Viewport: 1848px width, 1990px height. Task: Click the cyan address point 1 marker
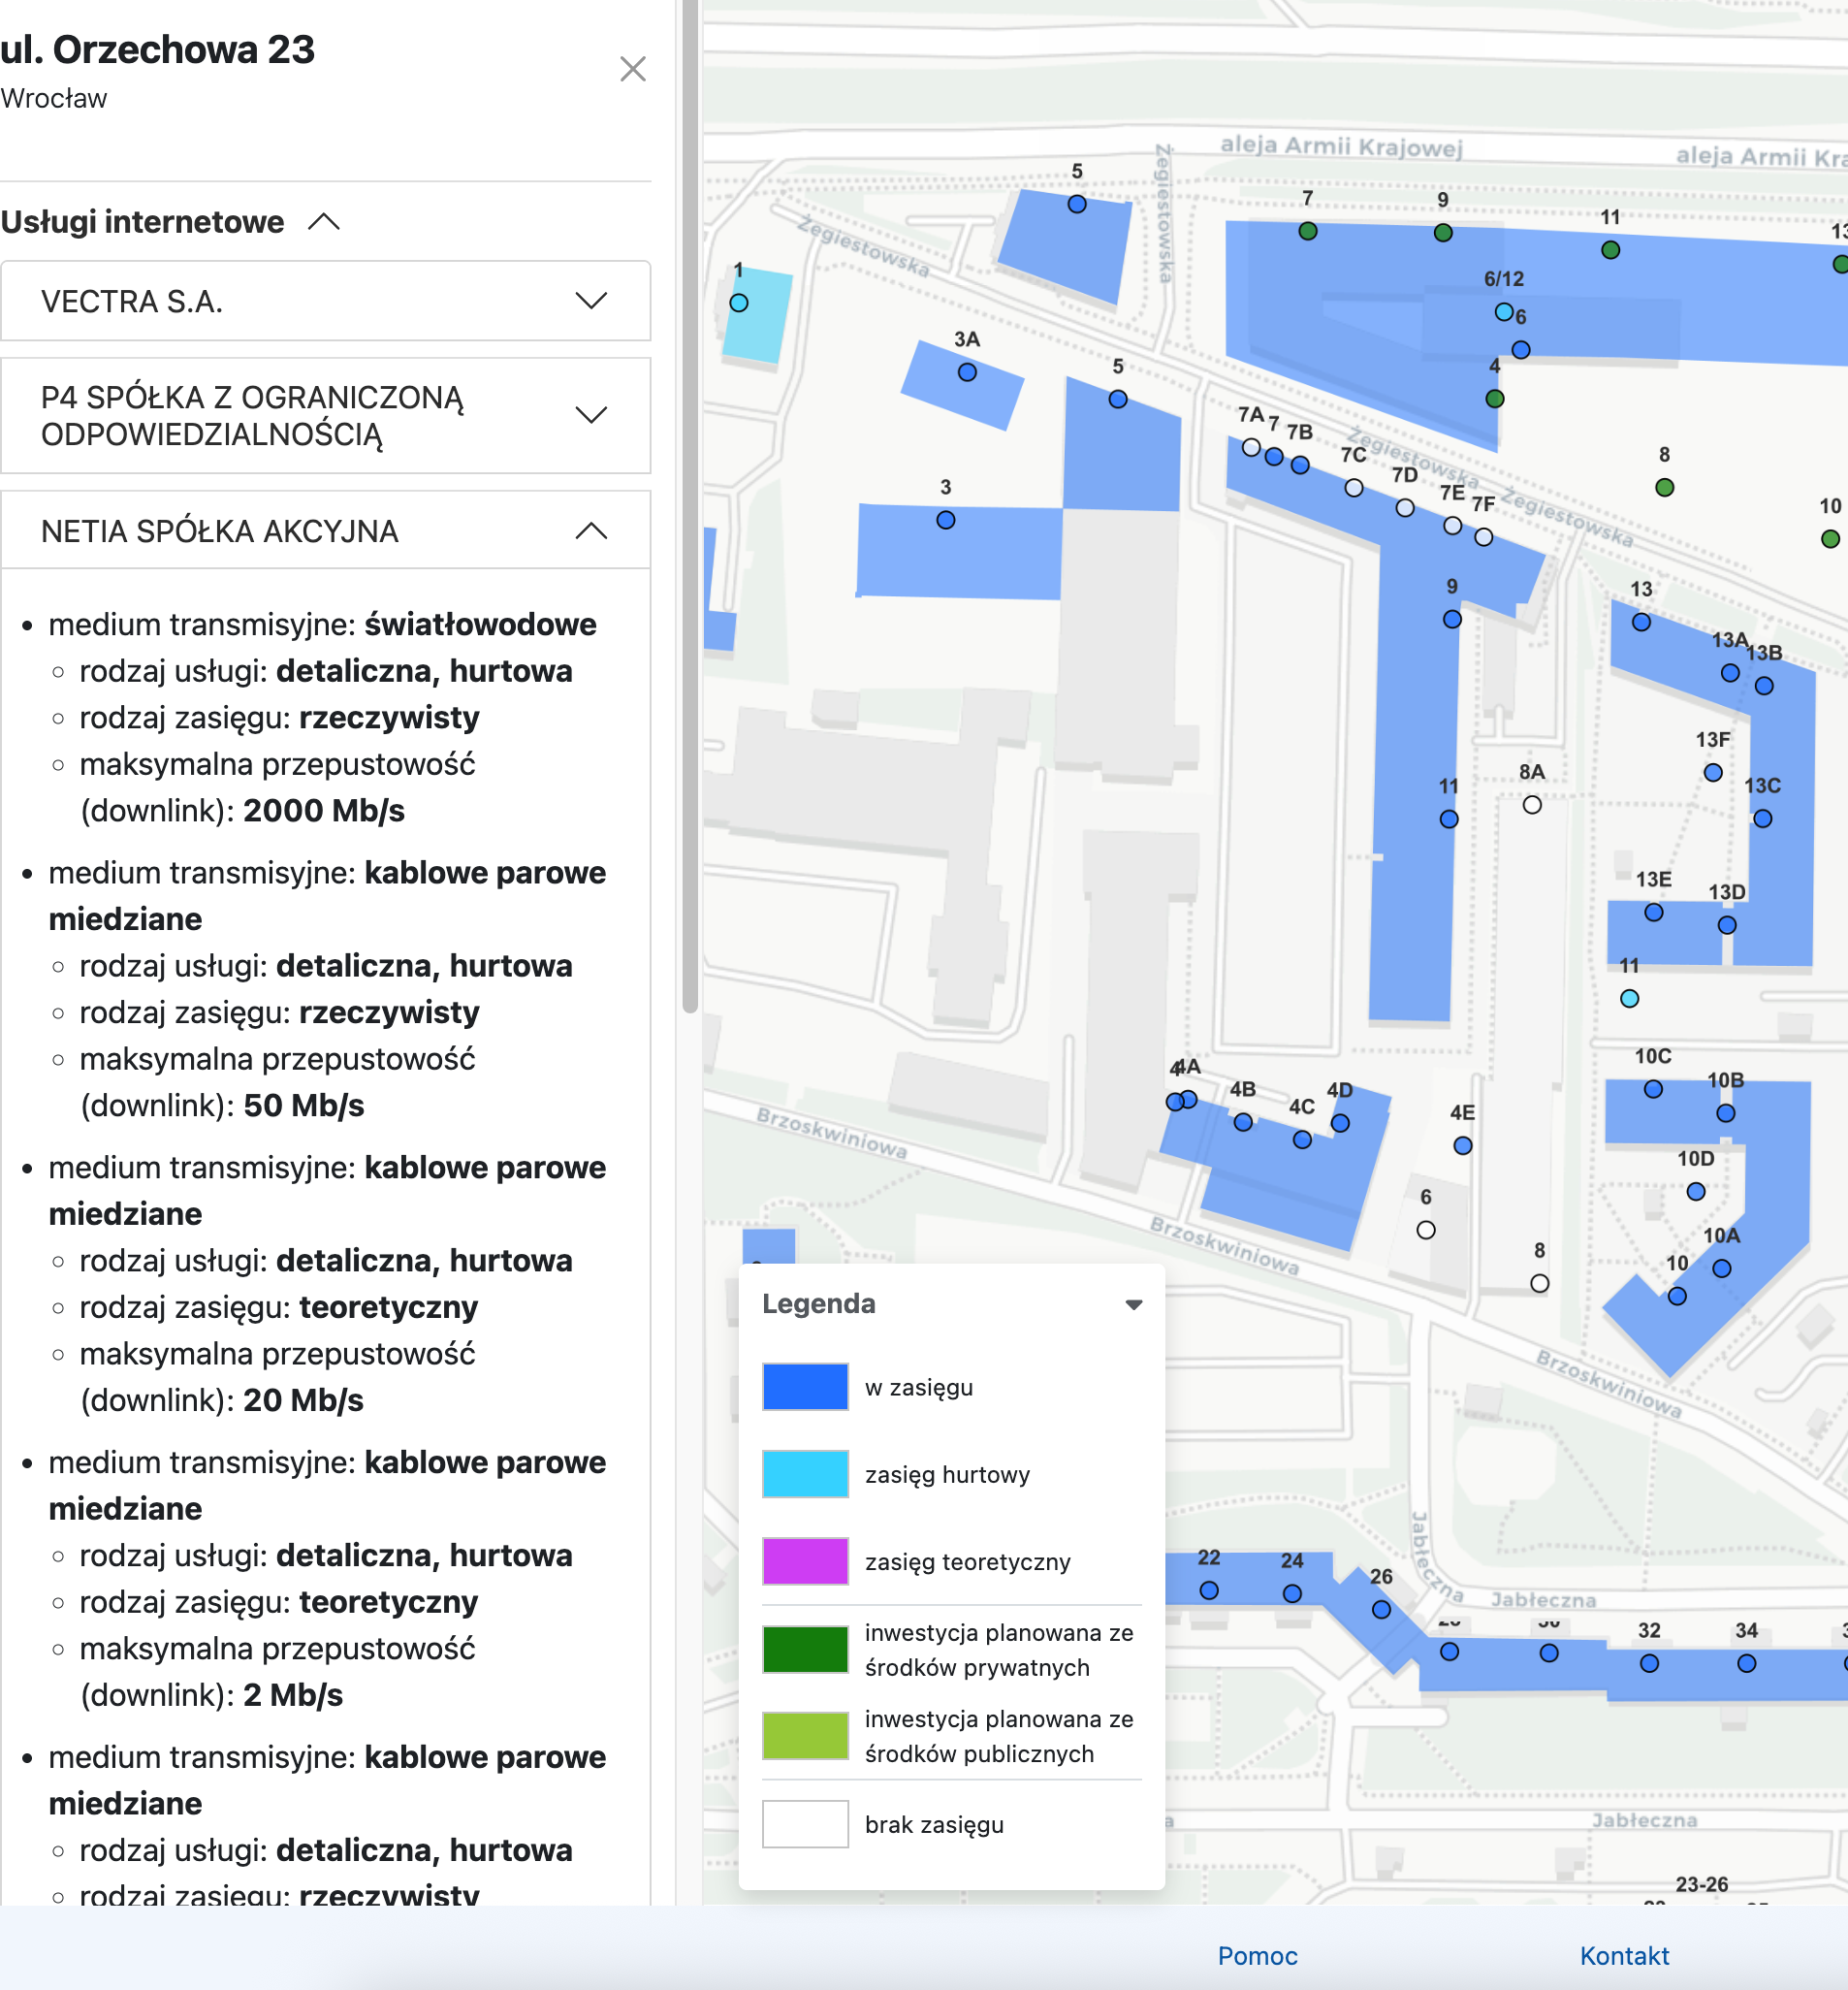point(739,303)
